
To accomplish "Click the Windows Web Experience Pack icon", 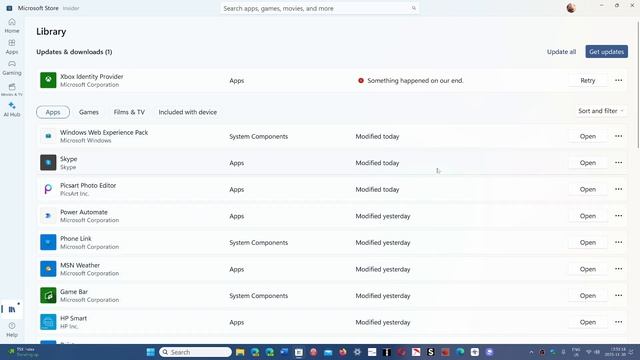I will 48,136.
